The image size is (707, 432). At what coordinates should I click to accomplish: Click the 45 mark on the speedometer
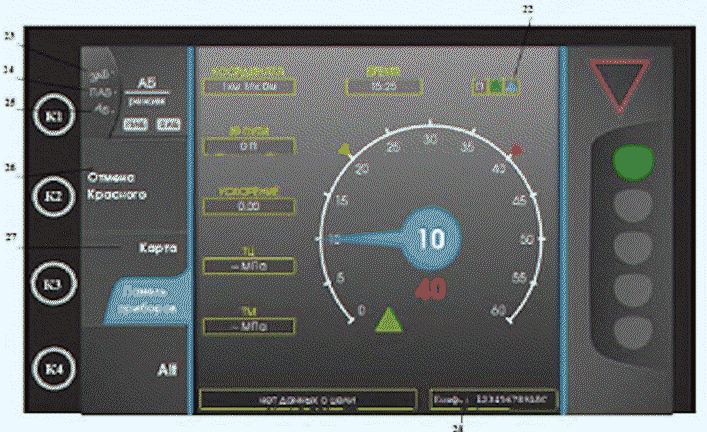click(520, 200)
